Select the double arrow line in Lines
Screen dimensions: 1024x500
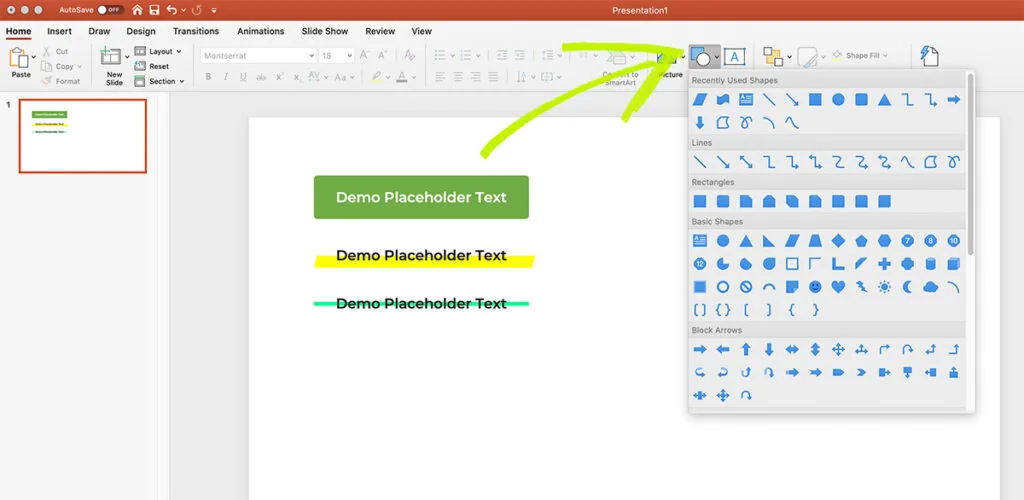(746, 162)
